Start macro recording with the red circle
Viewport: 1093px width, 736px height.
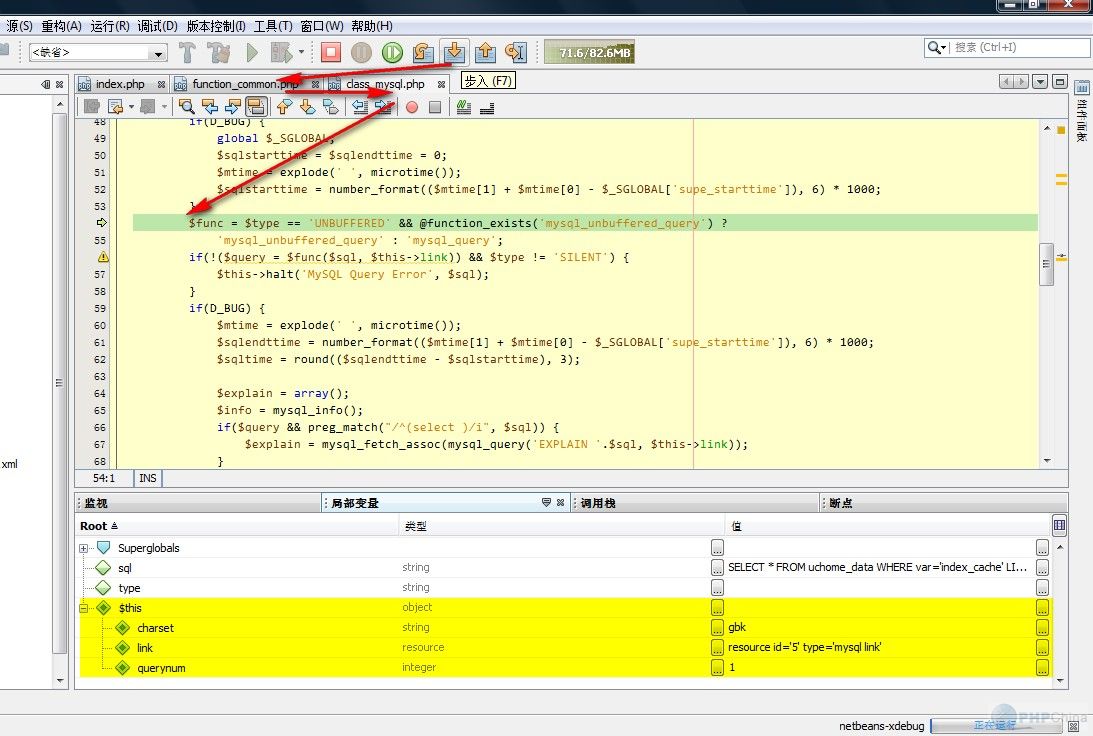pyautogui.click(x=411, y=107)
